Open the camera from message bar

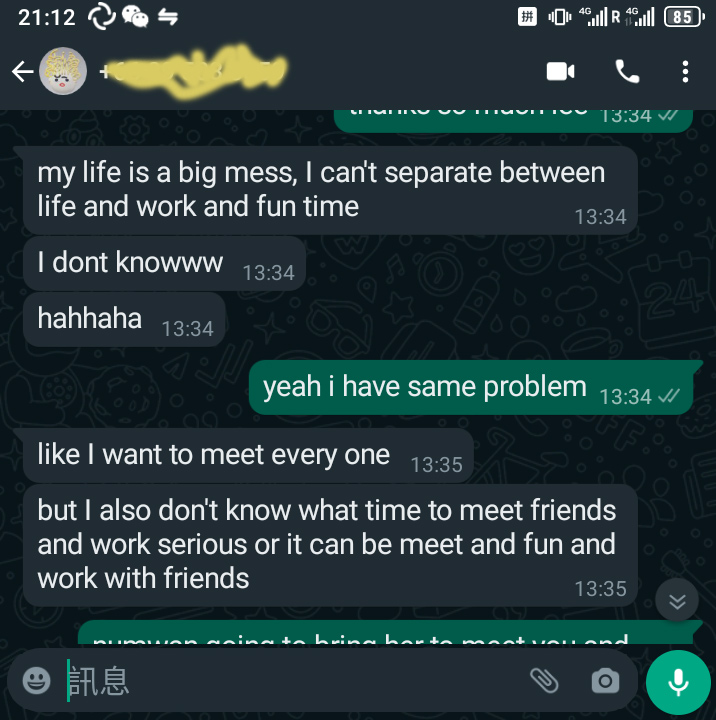605,681
